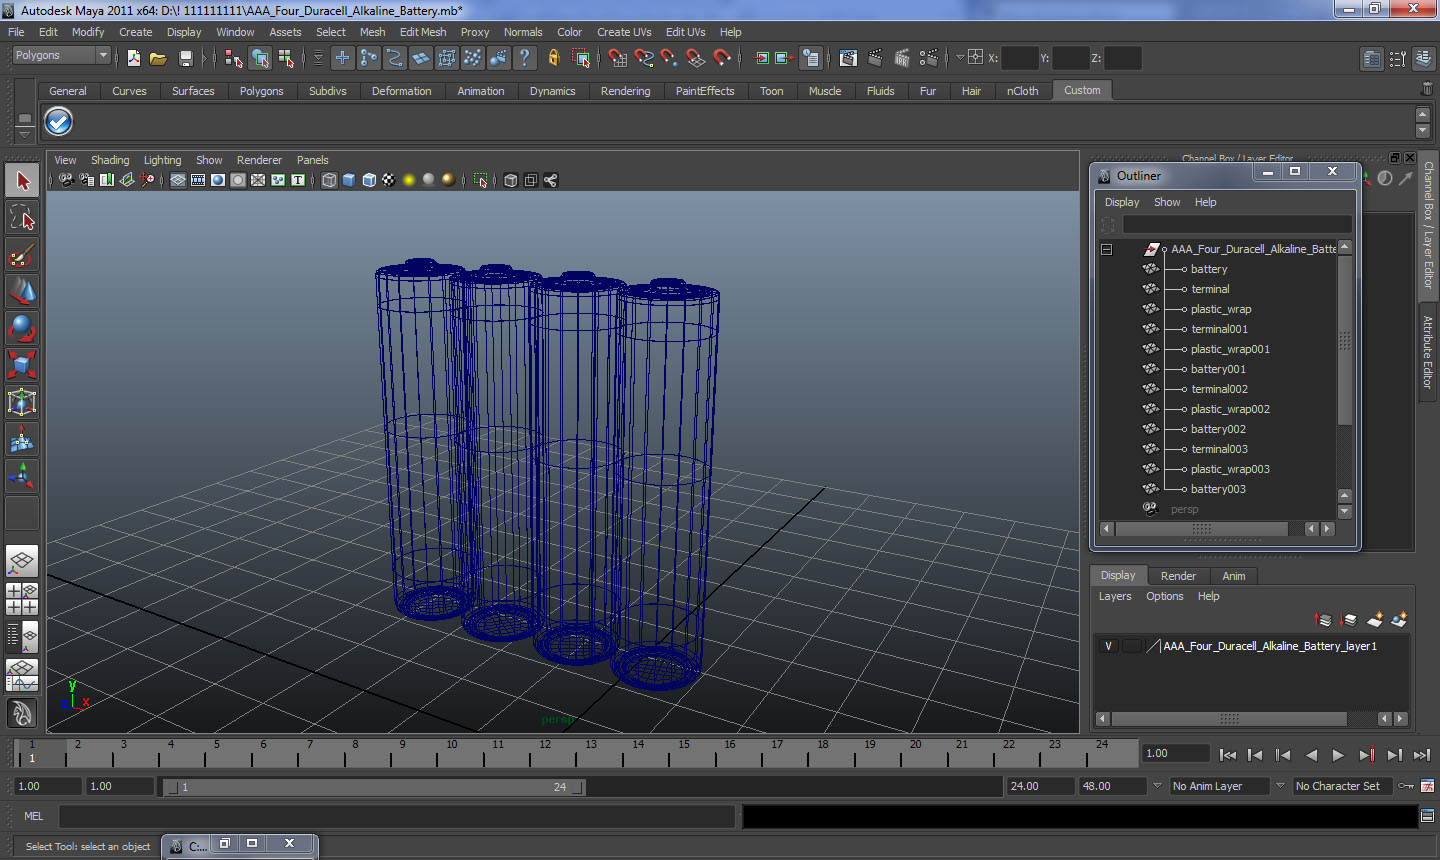
Task: Click the Save Scene icon
Action: tap(185, 58)
